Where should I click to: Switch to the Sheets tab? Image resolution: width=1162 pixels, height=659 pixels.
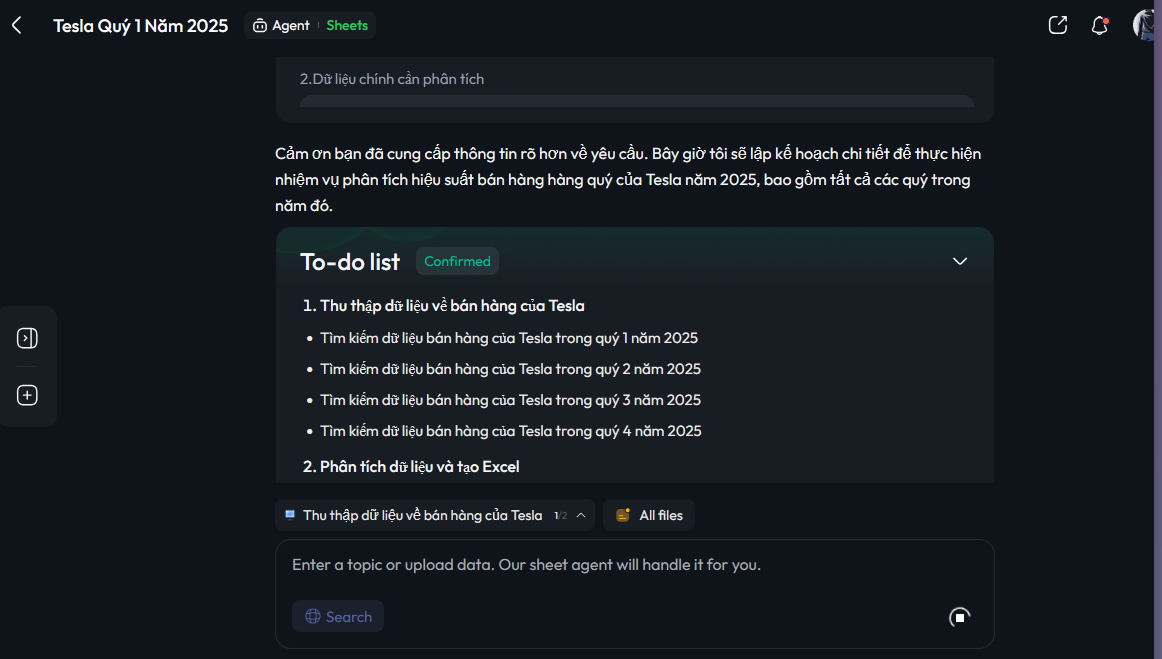(x=347, y=25)
